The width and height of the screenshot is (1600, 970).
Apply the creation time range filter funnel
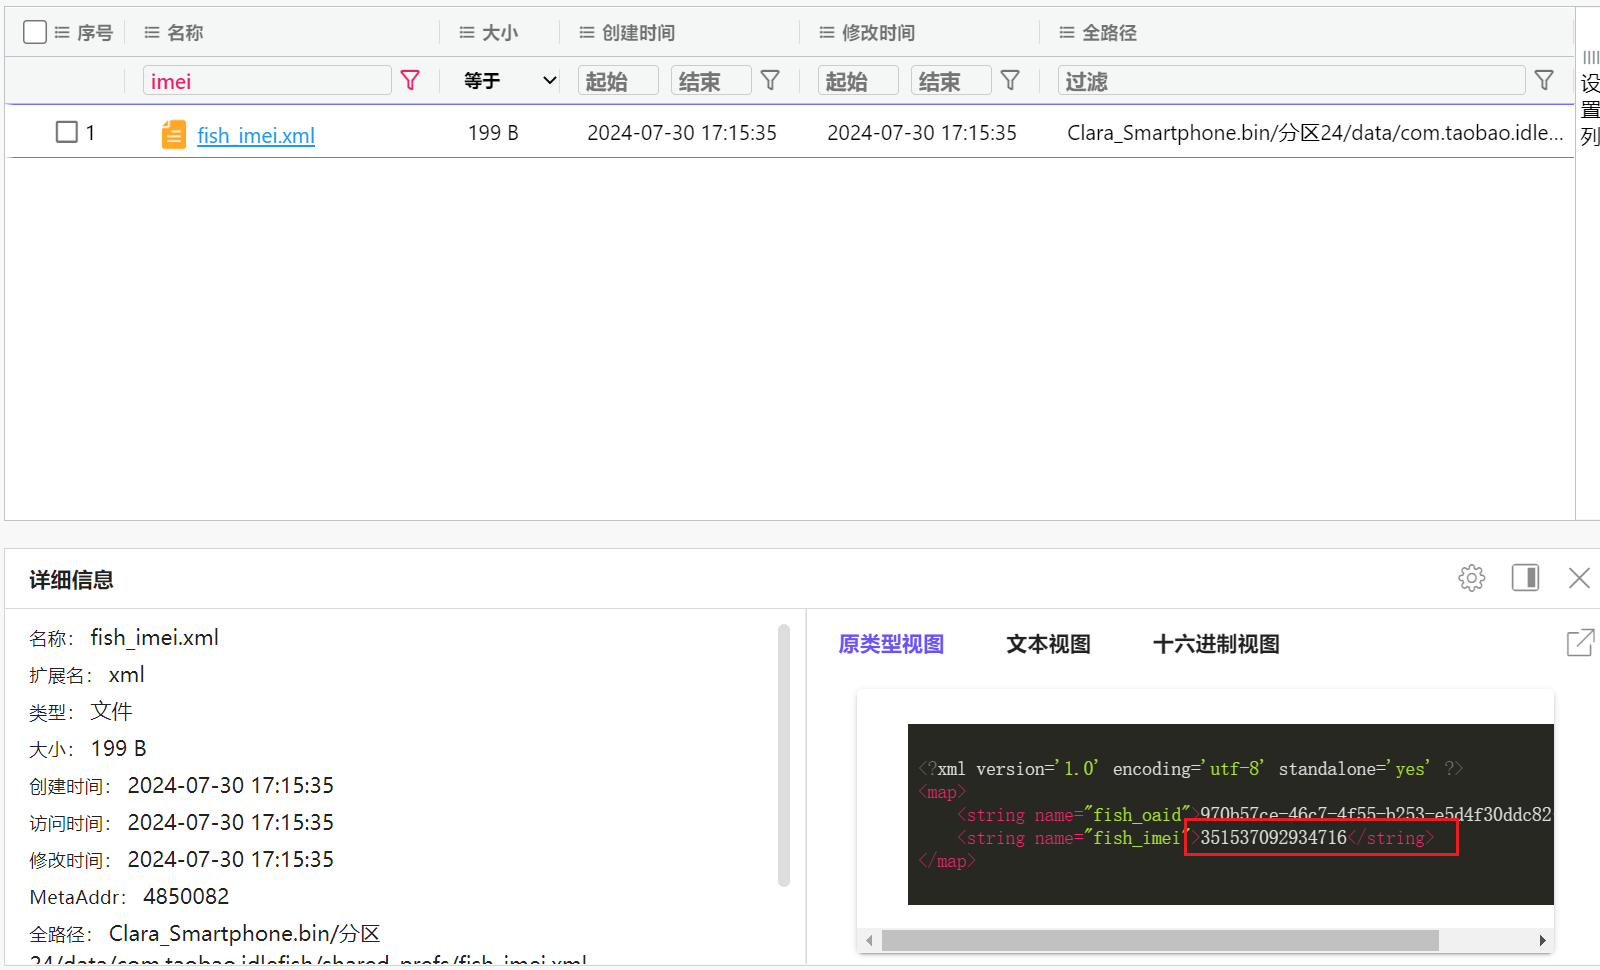[x=770, y=80]
